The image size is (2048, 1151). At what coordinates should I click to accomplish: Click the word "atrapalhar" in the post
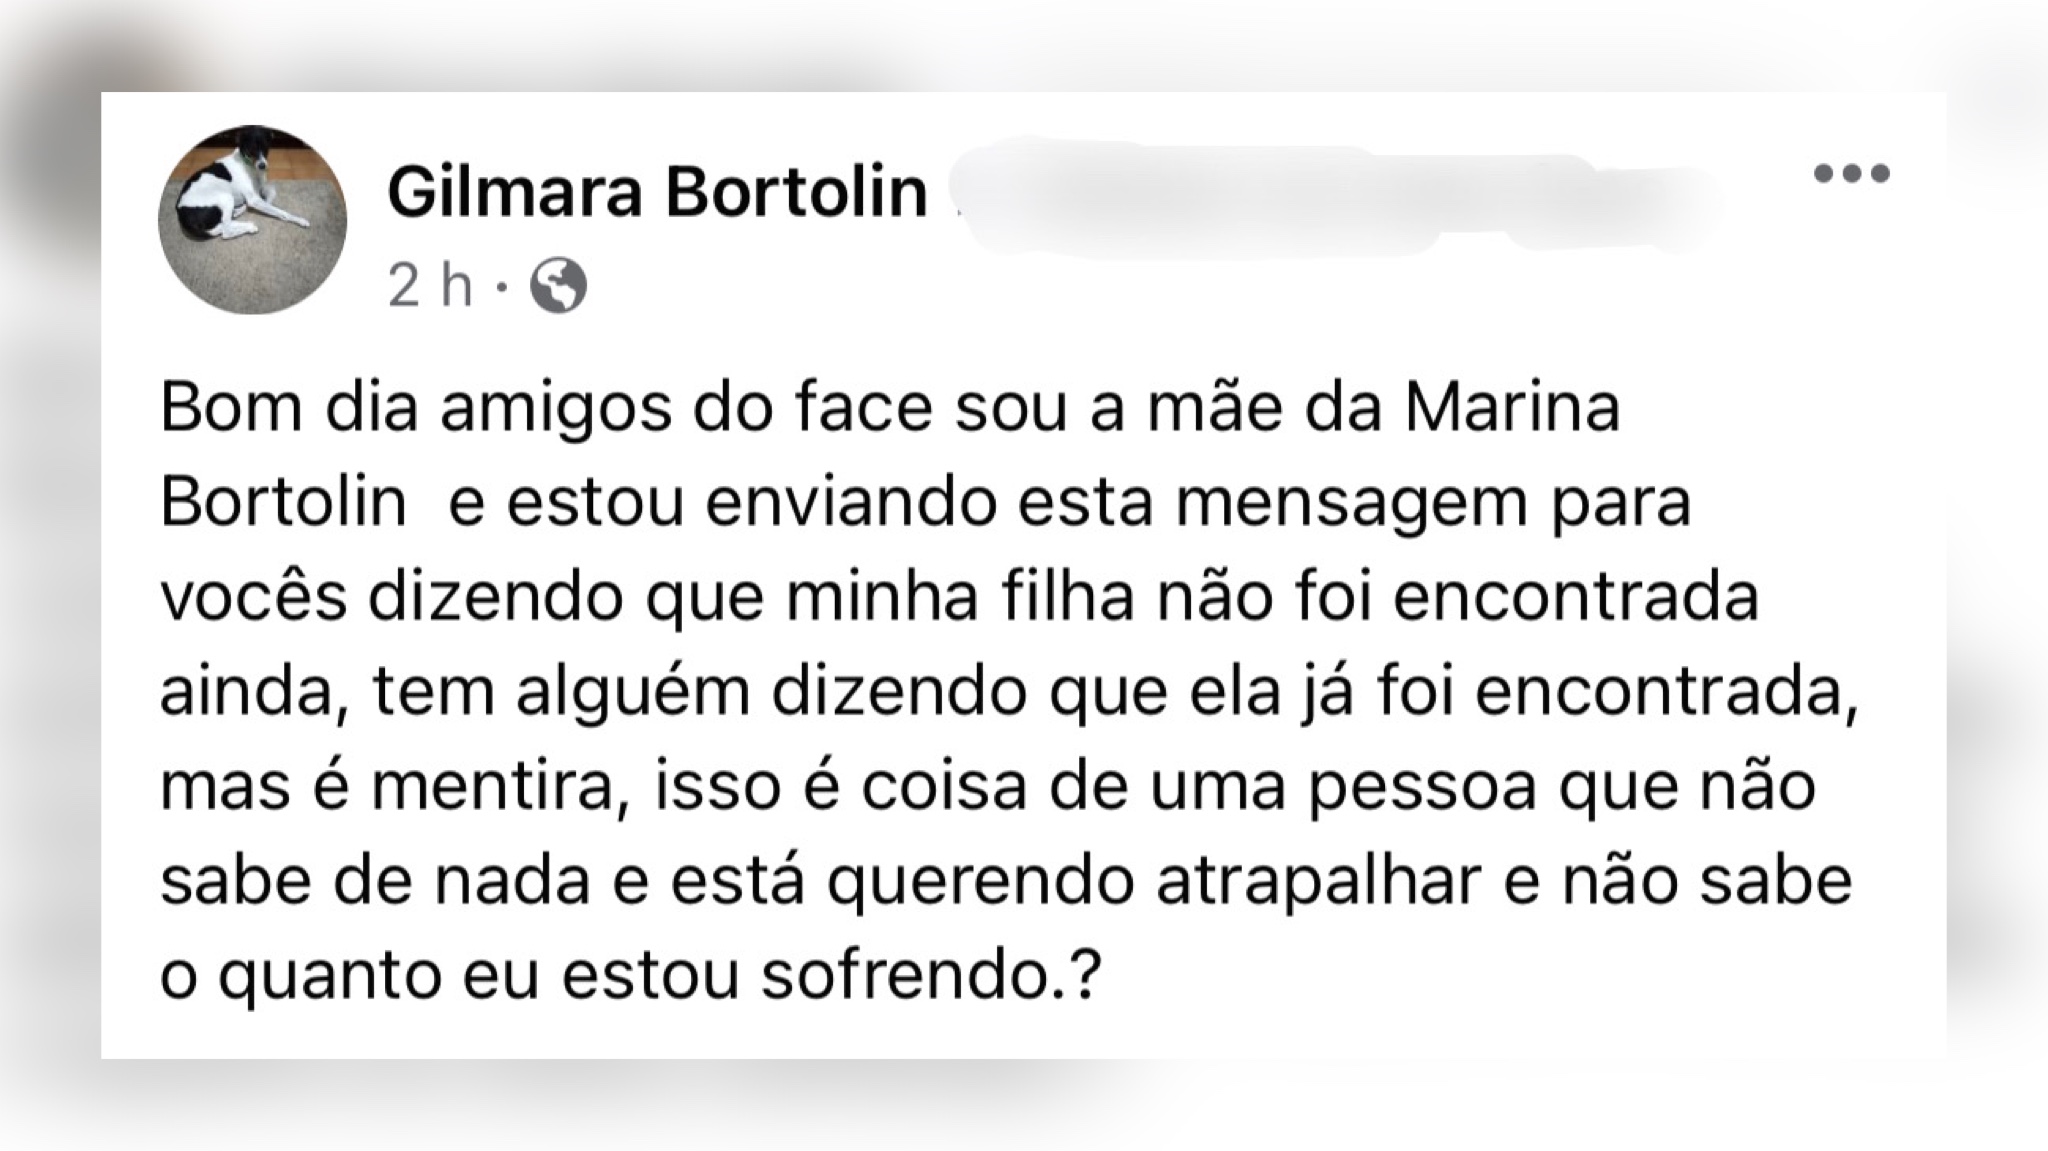pos(1317,884)
